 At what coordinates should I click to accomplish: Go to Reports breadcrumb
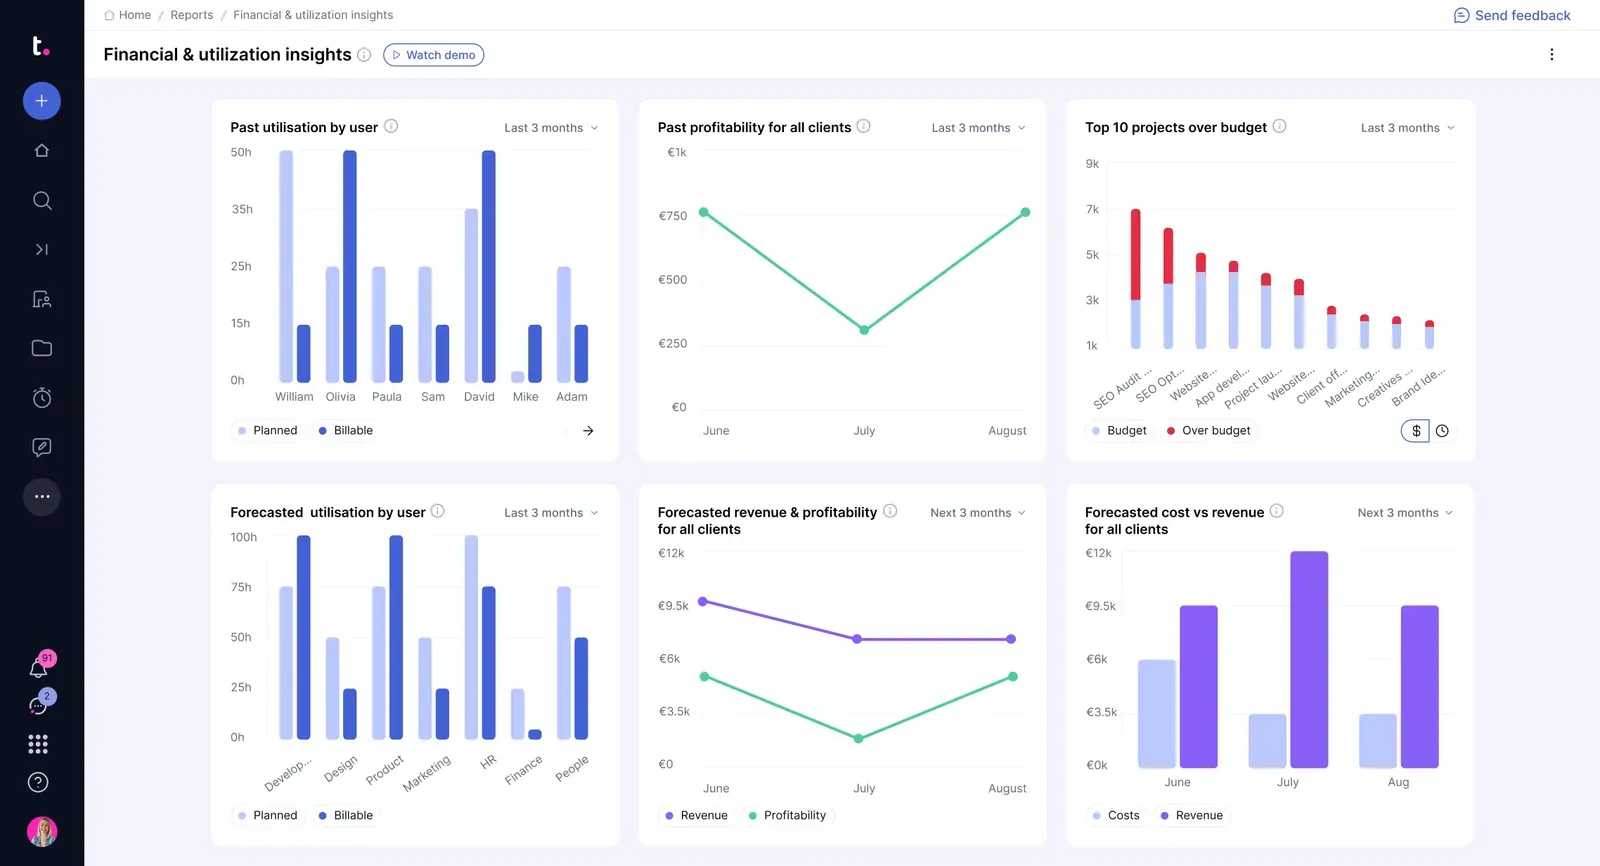tap(192, 15)
